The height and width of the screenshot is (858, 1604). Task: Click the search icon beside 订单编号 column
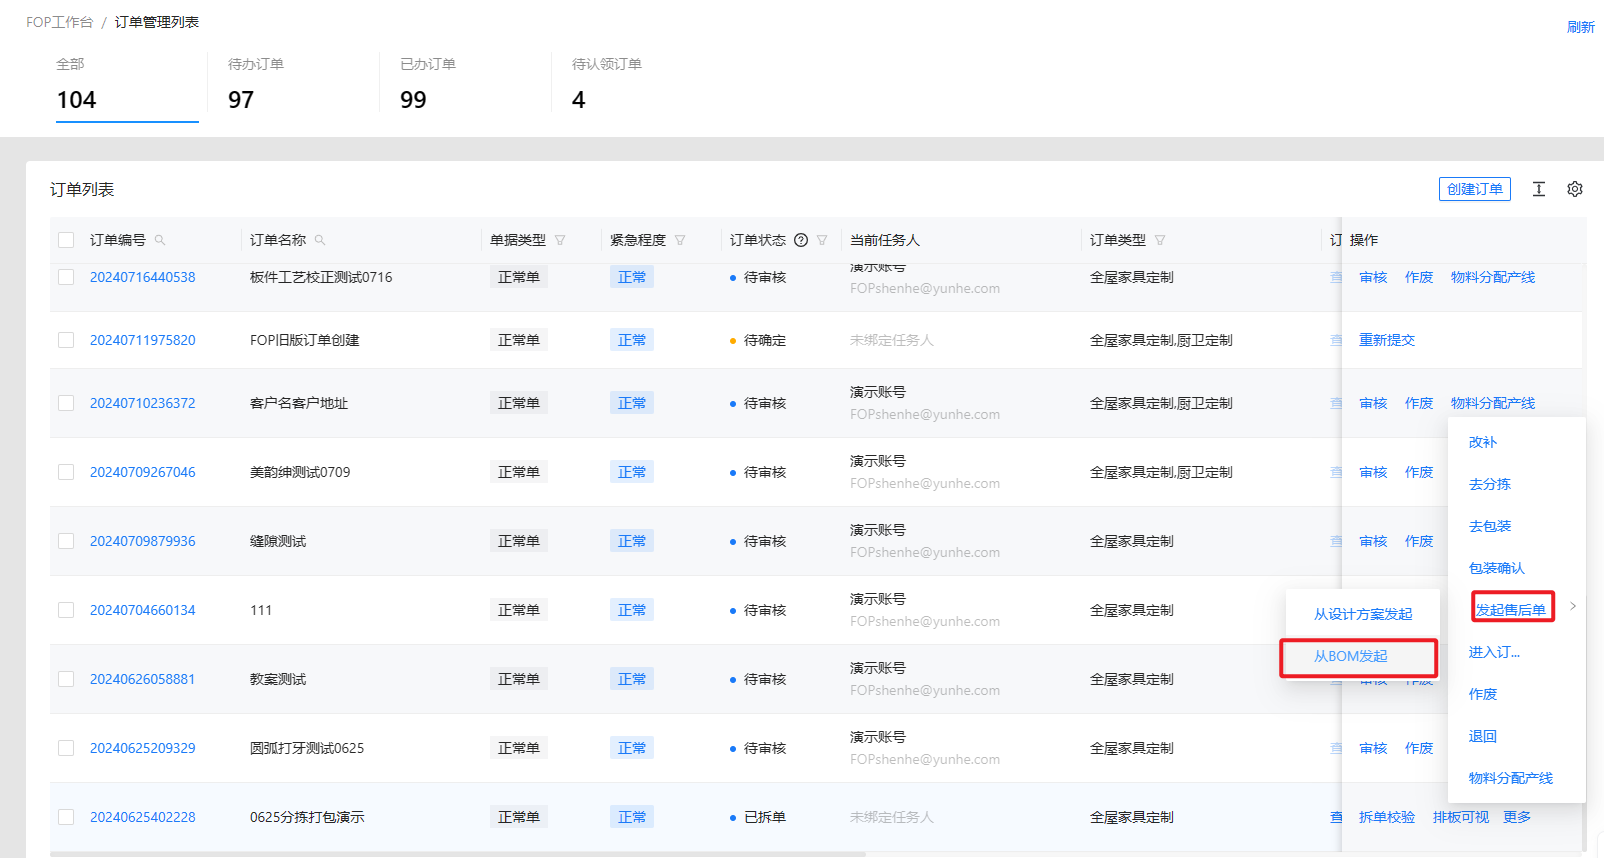click(x=160, y=240)
